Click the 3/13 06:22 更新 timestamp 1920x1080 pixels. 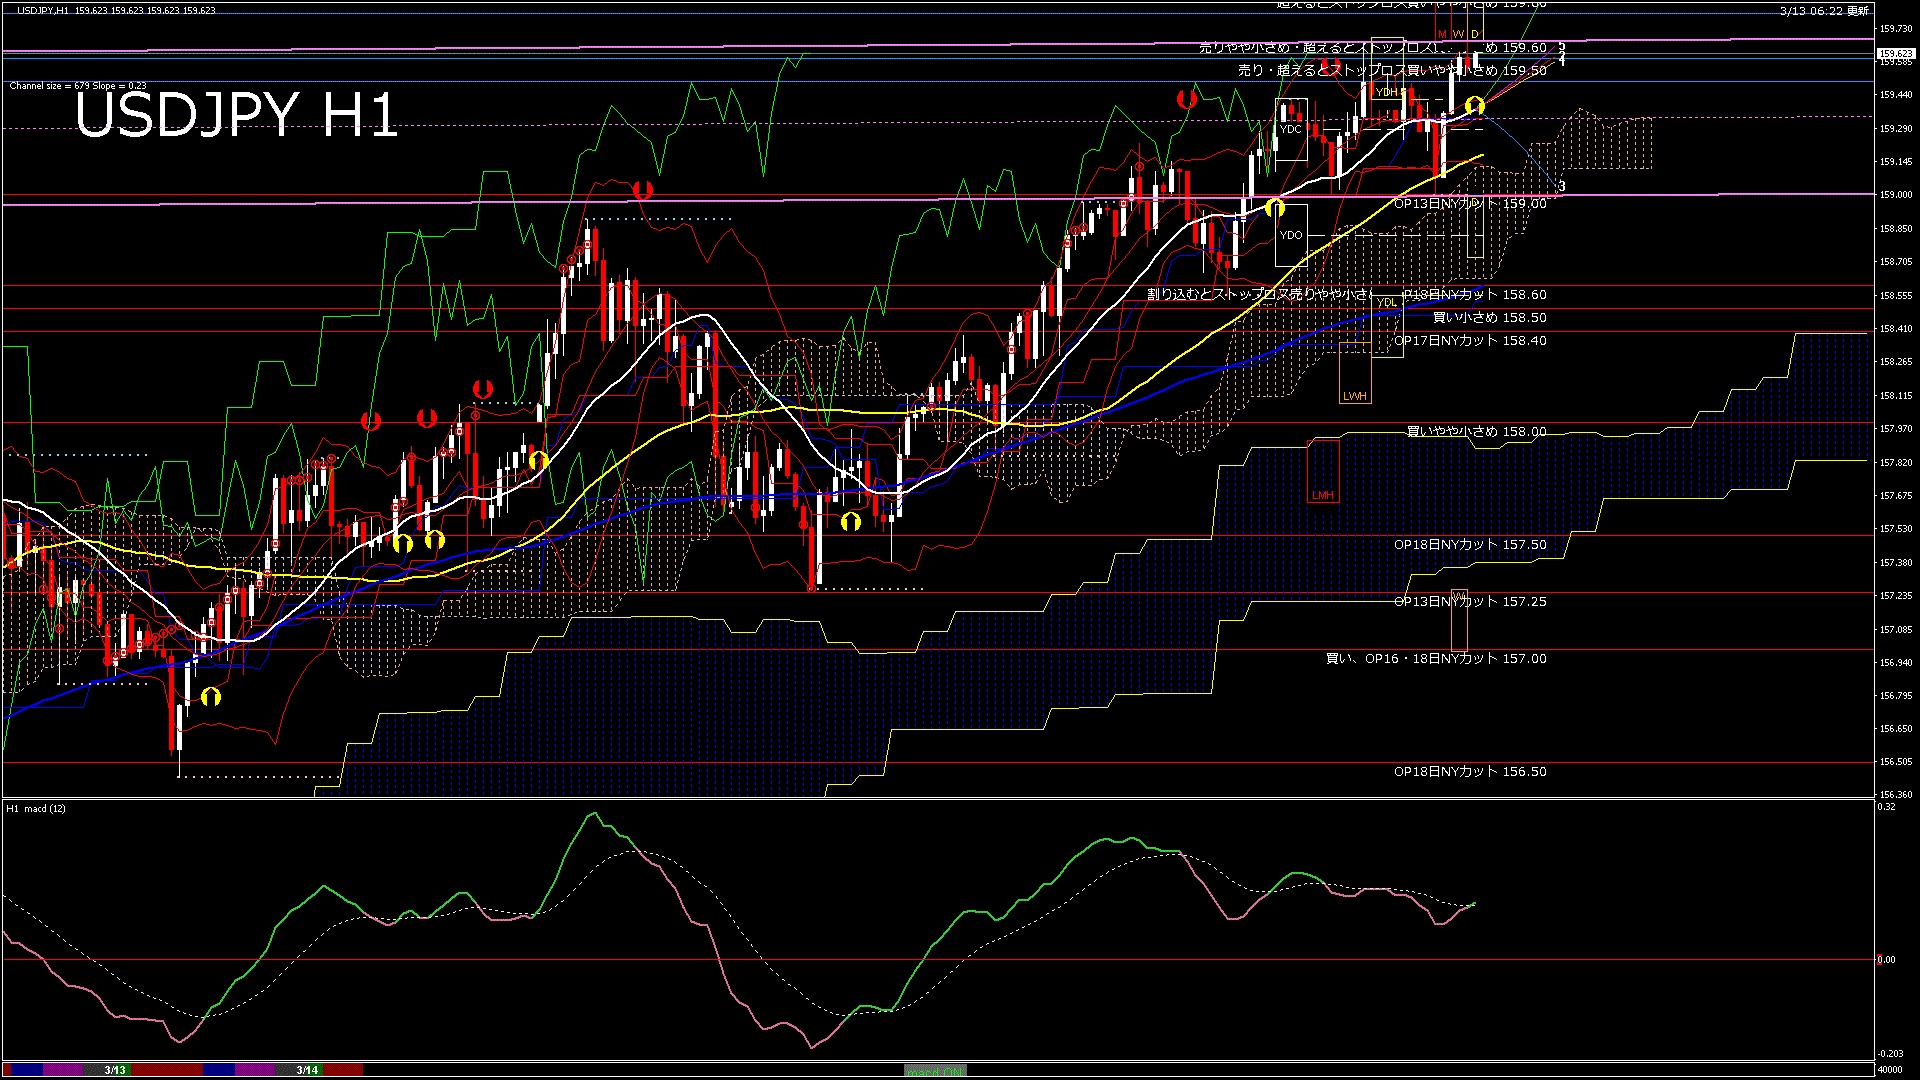click(x=1824, y=10)
